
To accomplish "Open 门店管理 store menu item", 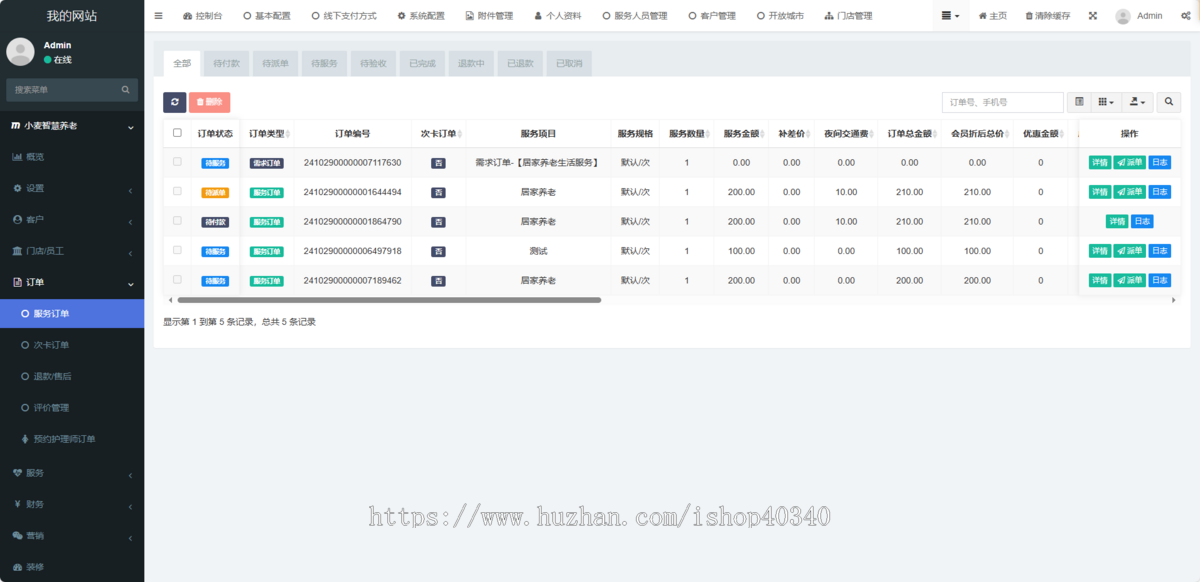I will (848, 16).
